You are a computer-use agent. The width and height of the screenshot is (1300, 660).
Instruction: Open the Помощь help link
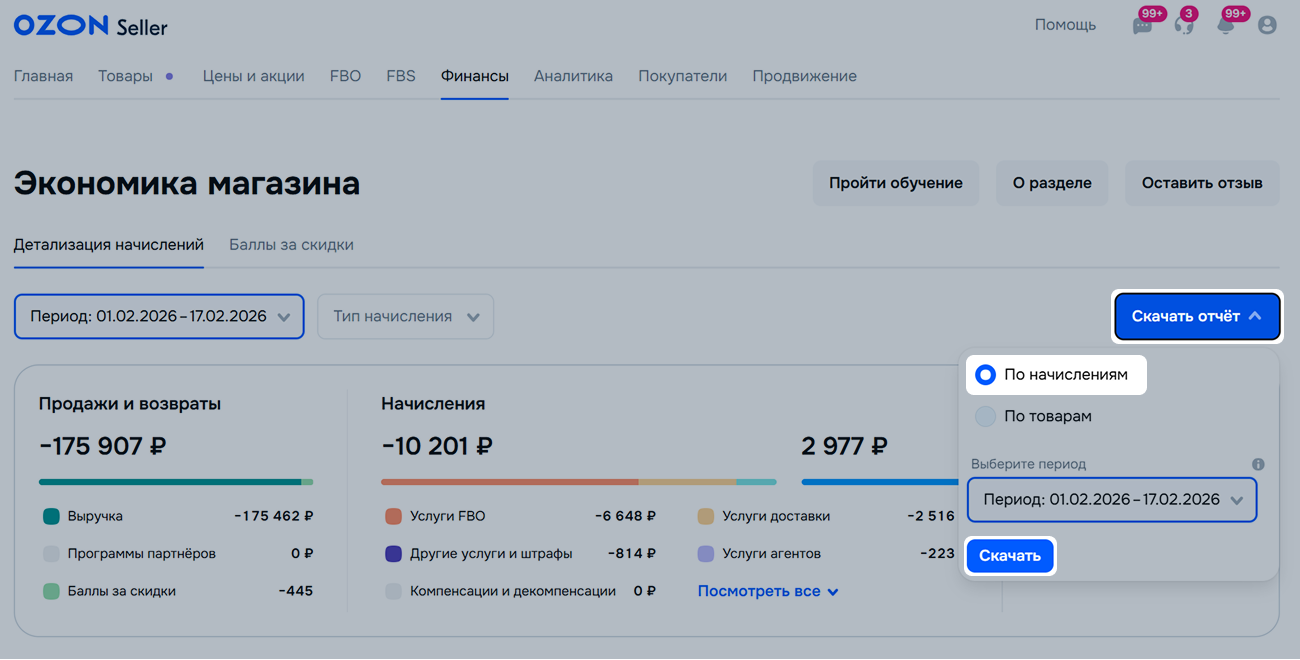point(1065,25)
